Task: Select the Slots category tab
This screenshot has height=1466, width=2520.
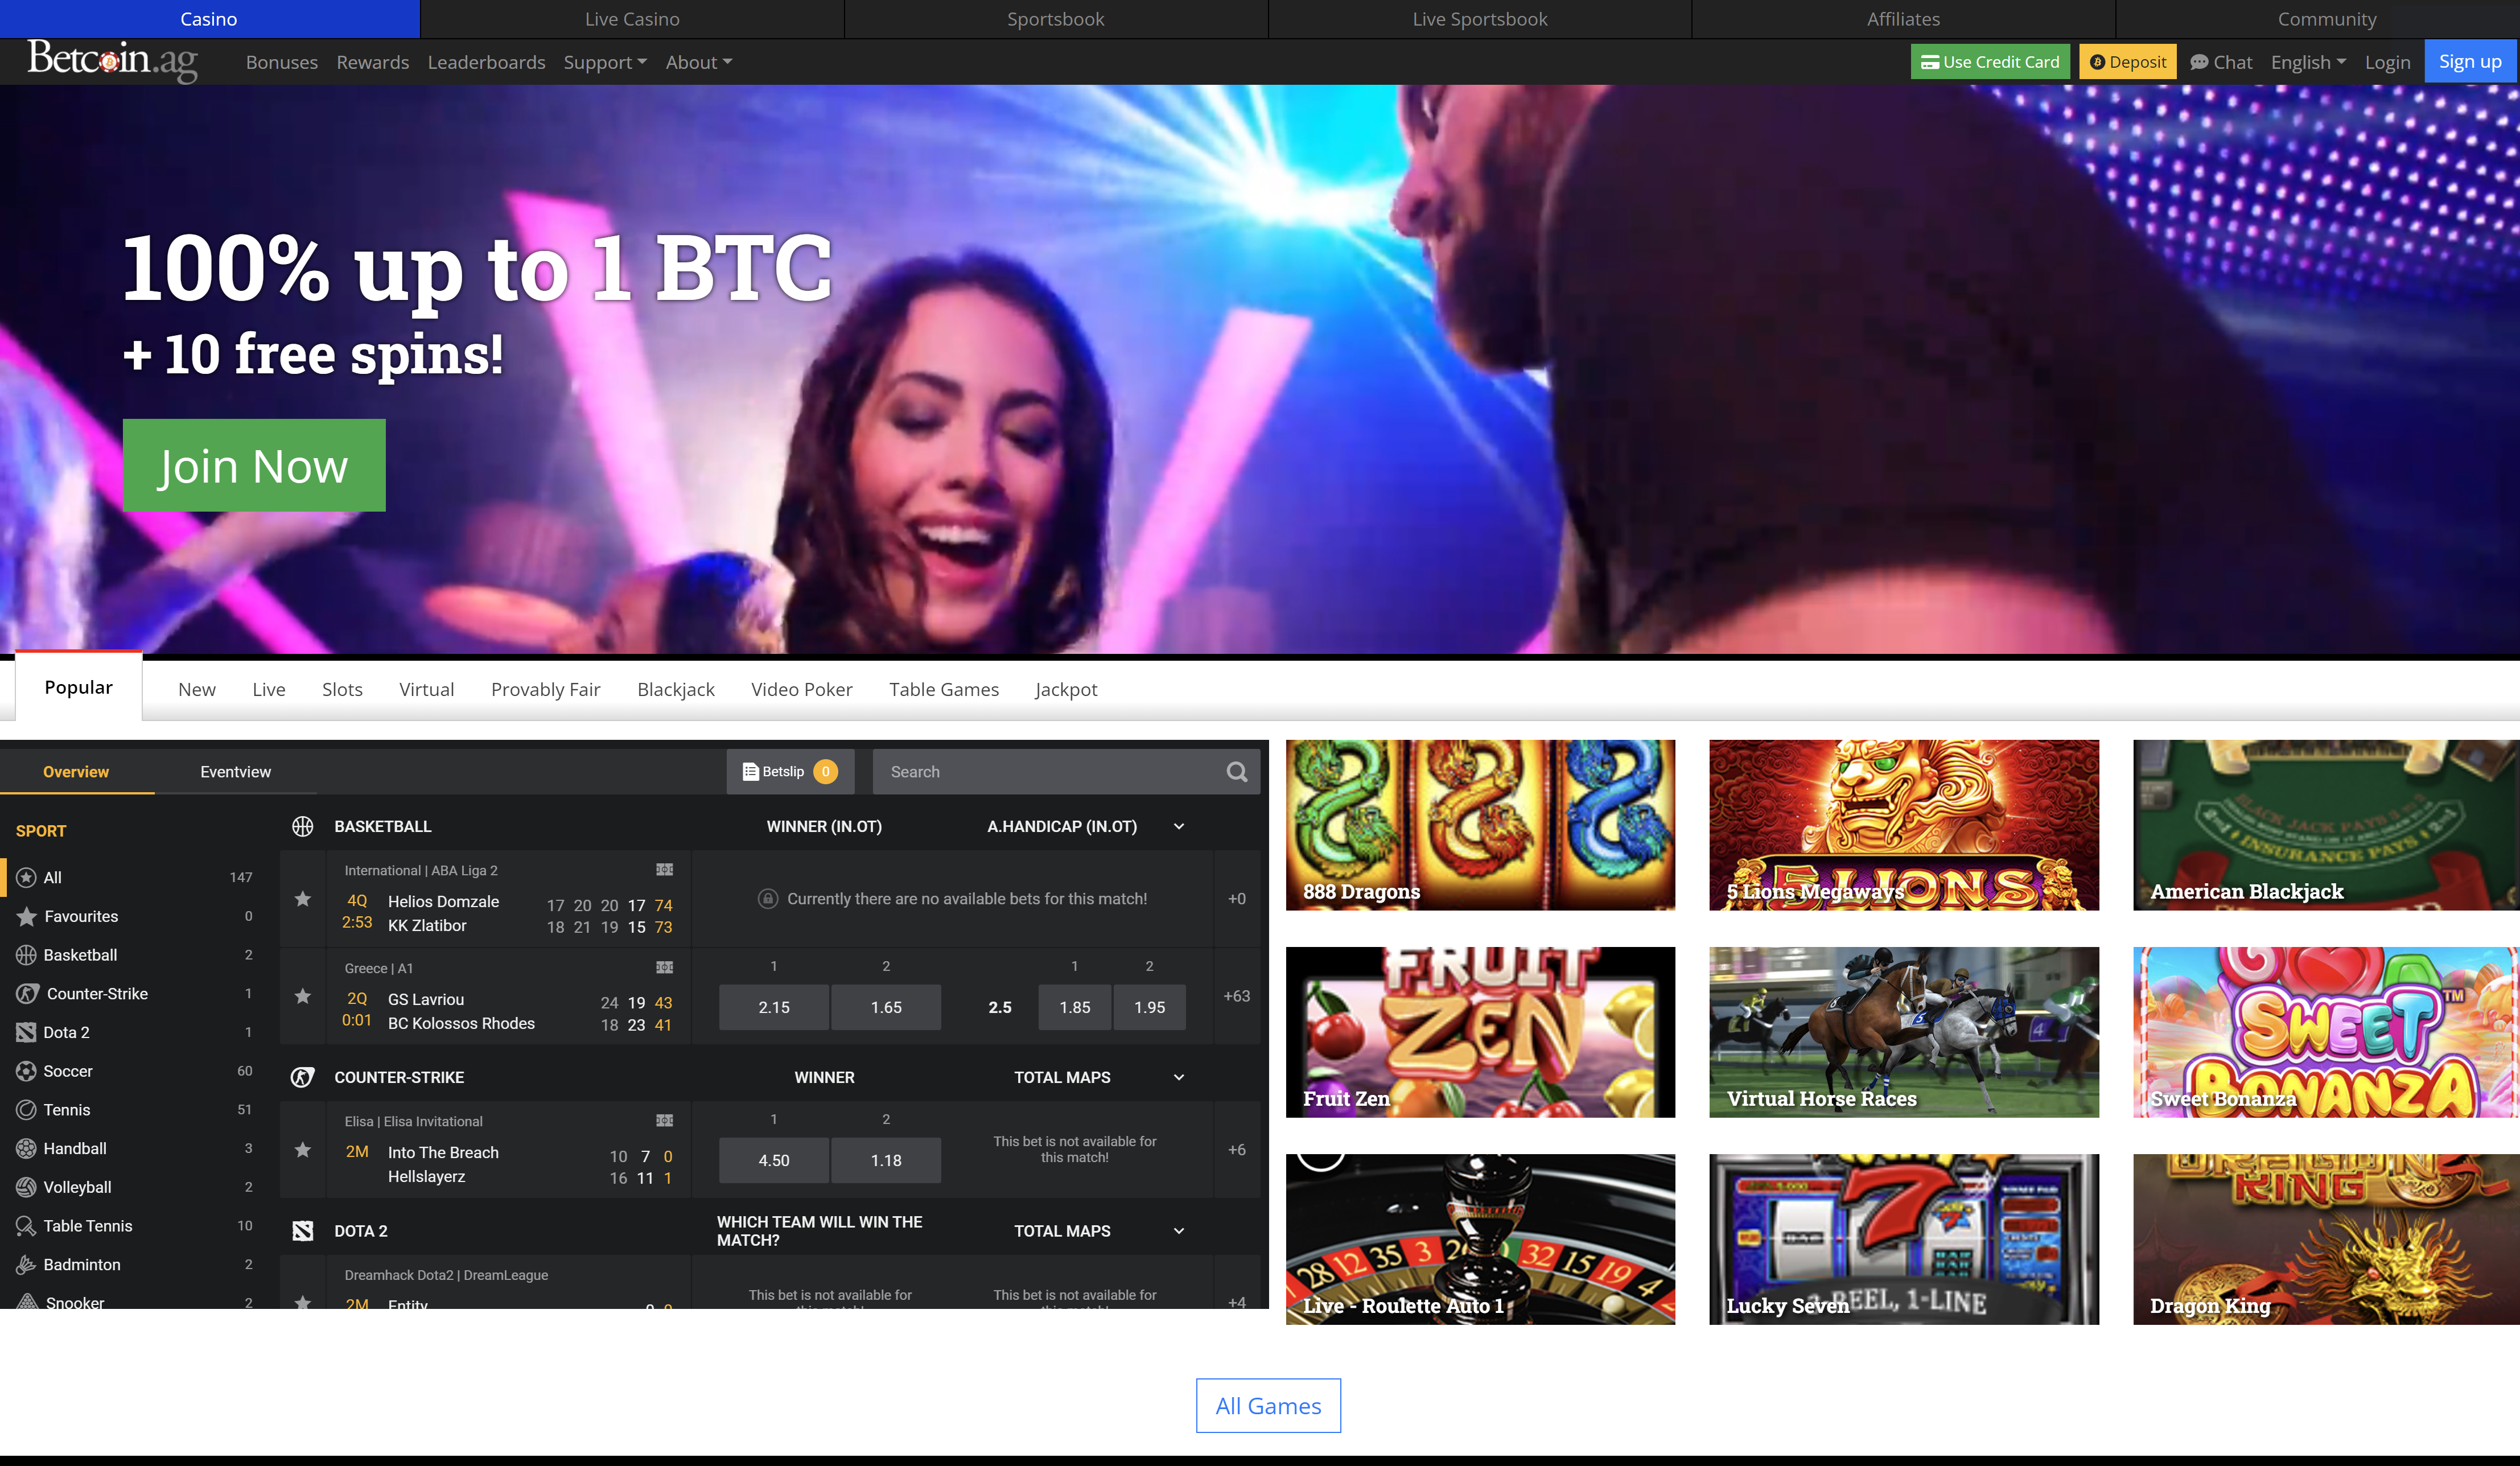Action: click(342, 689)
